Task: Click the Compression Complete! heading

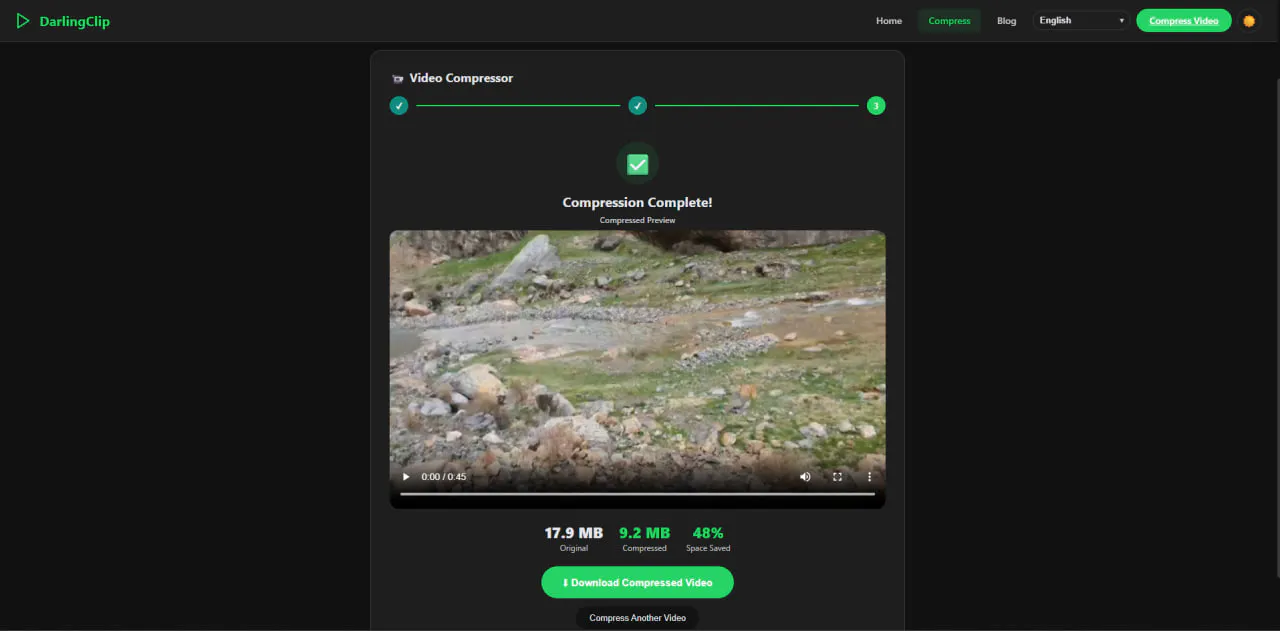Action: point(637,202)
